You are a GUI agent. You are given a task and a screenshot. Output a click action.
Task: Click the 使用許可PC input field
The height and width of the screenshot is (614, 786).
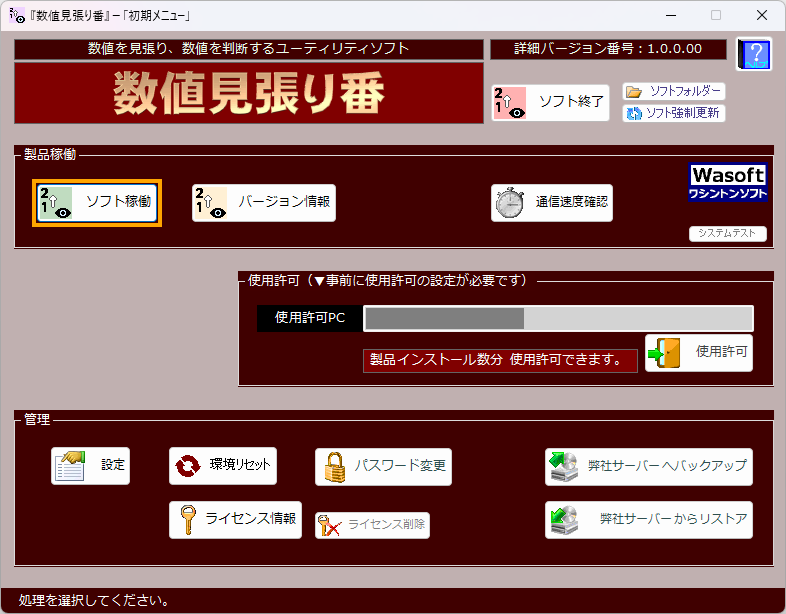pos(558,318)
